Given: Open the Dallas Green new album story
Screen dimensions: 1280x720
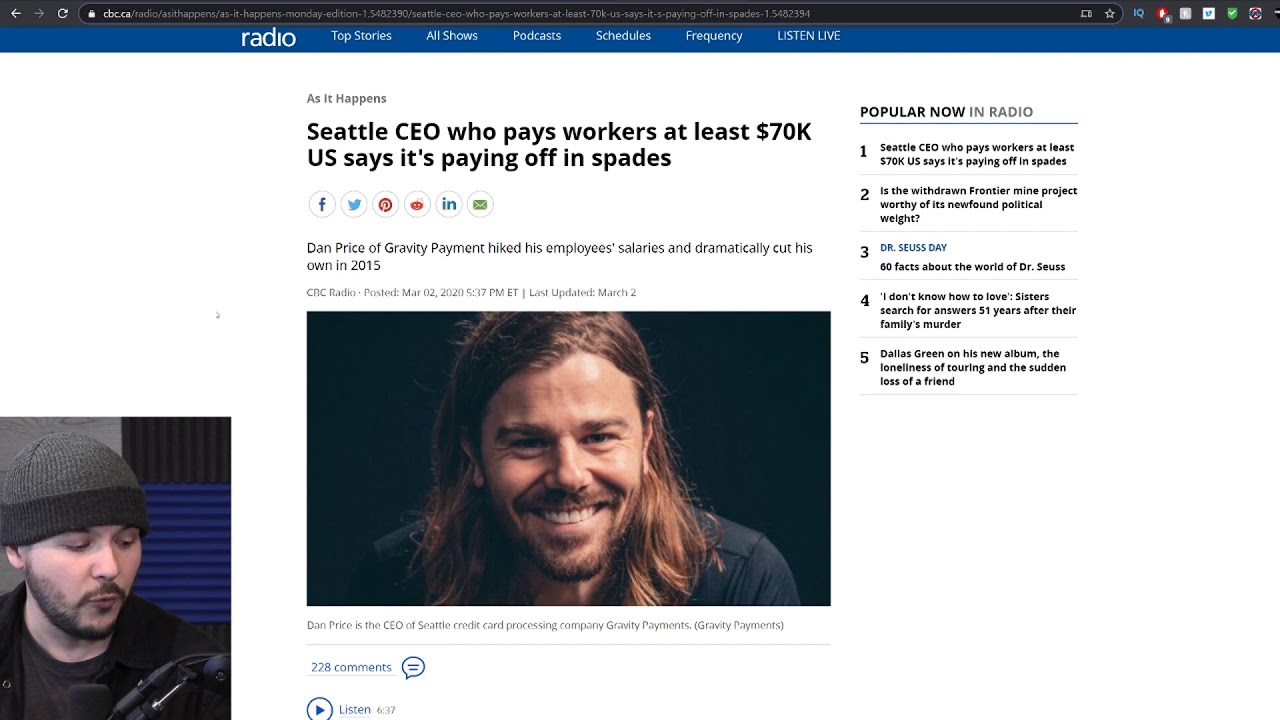Looking at the screenshot, I should 973,367.
